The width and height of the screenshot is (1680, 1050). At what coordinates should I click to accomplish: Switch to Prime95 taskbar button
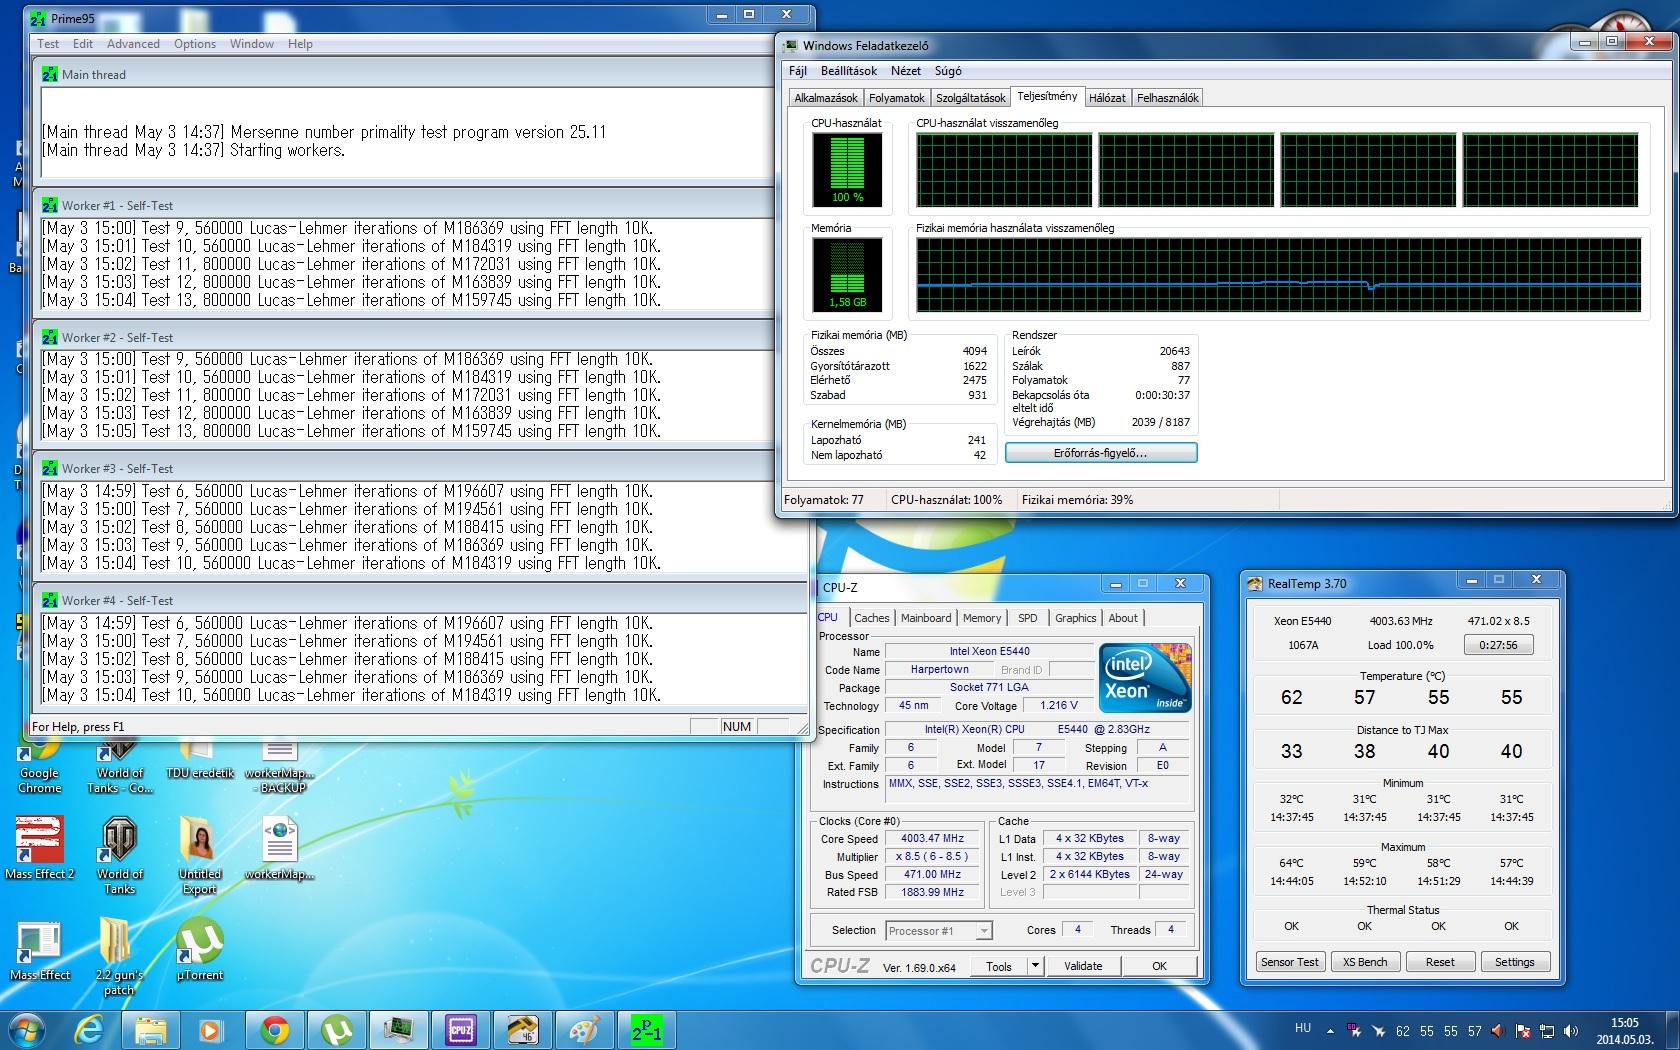coord(647,1029)
